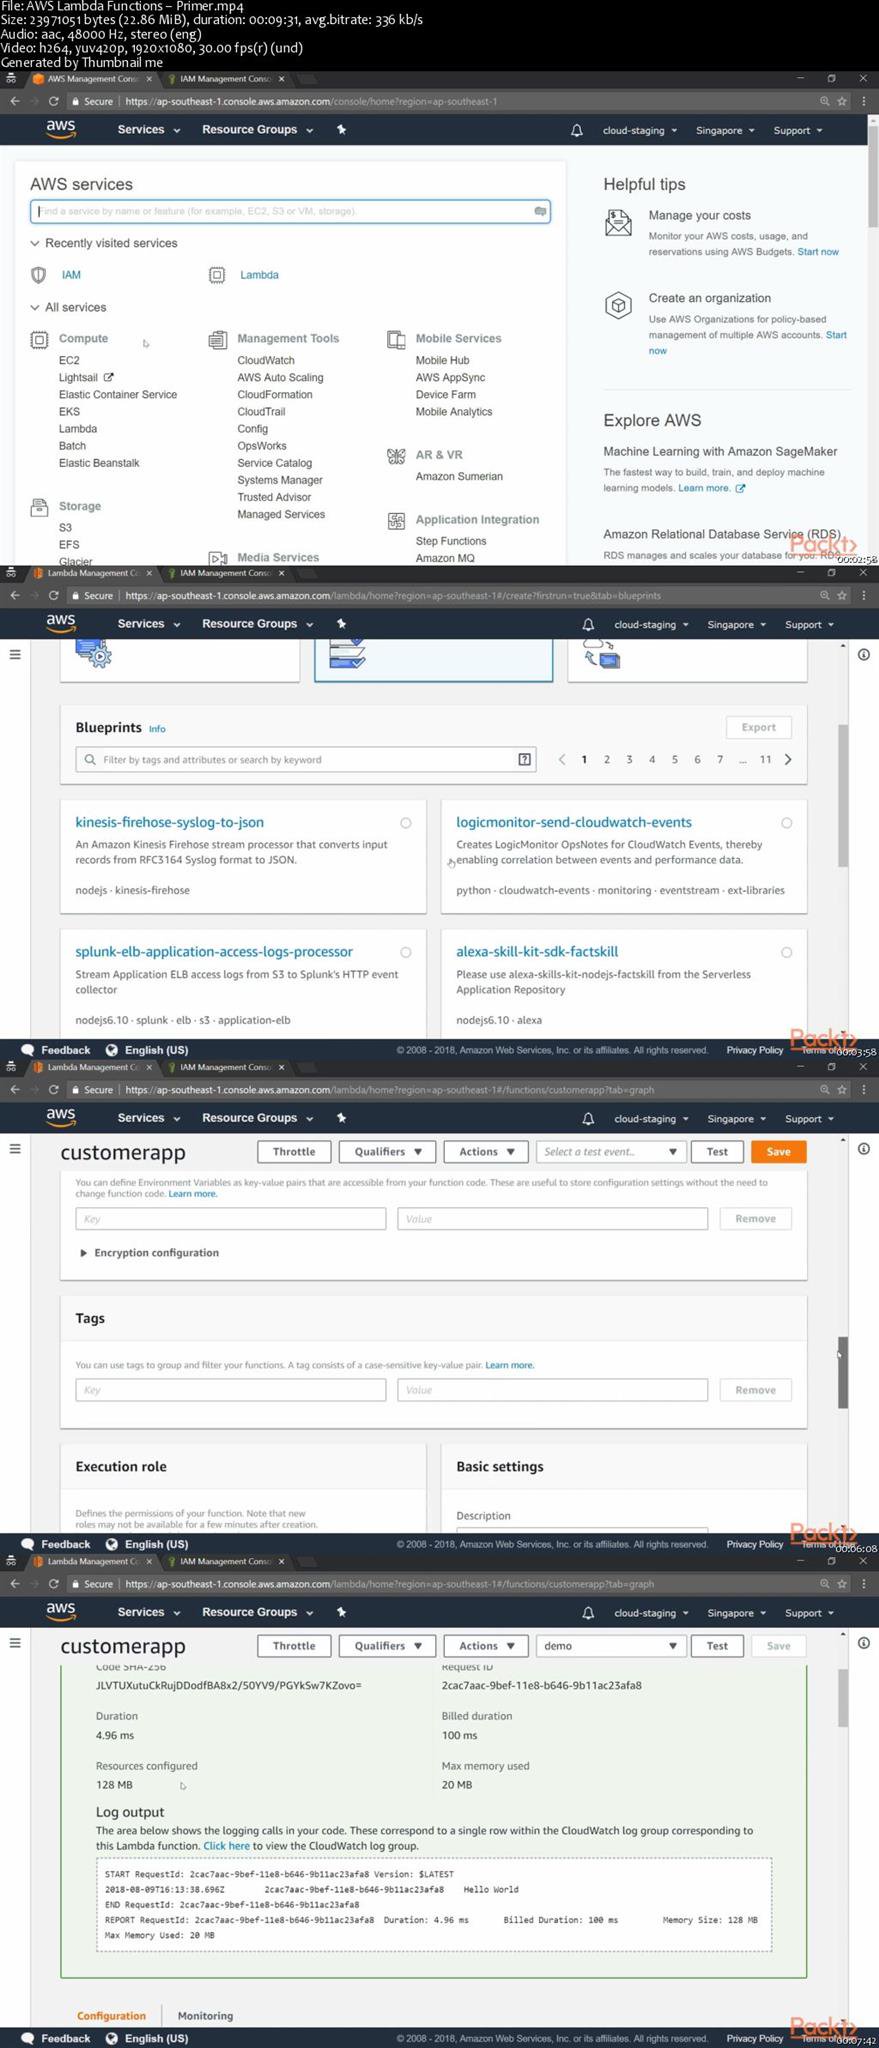
Task: Open the Monitoring tab below the log output
Action: [x=205, y=2015]
